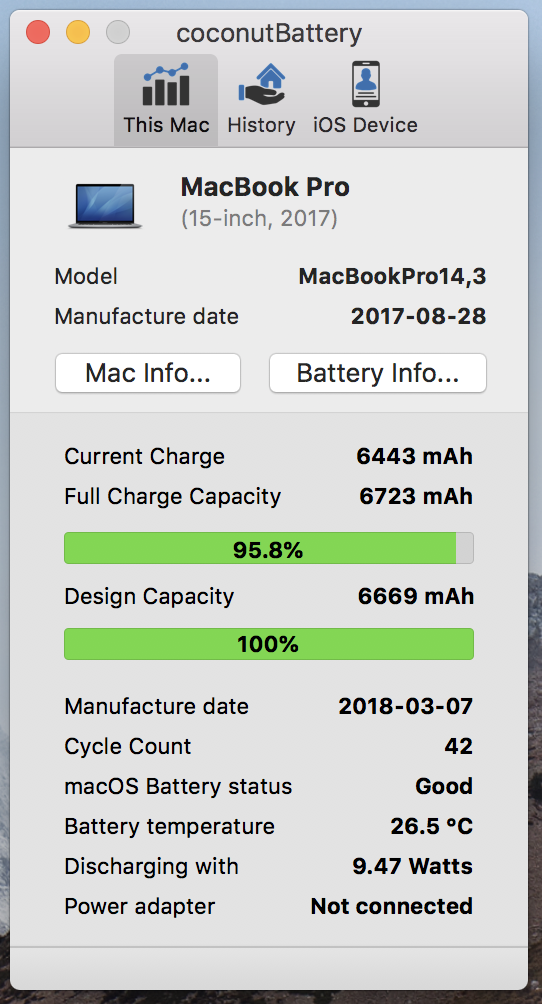This screenshot has height=1004, width=542.
Task: Open the iOS Device phone icon
Action: (x=365, y=84)
